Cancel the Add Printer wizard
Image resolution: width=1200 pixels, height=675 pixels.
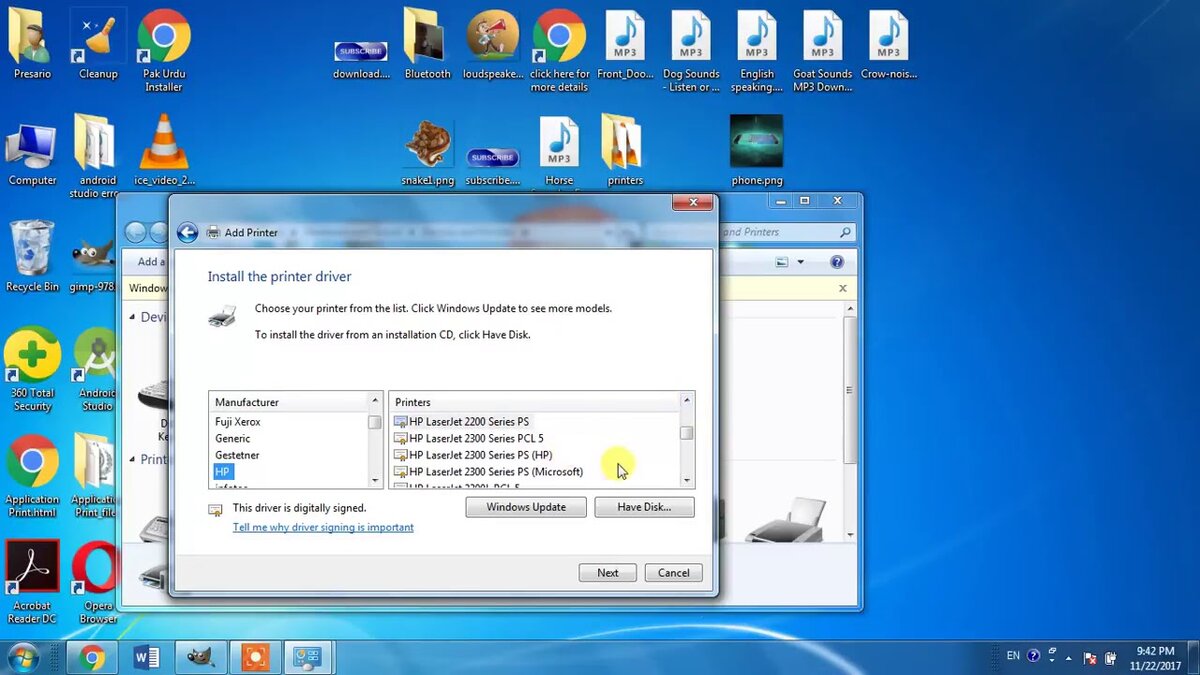coord(673,573)
